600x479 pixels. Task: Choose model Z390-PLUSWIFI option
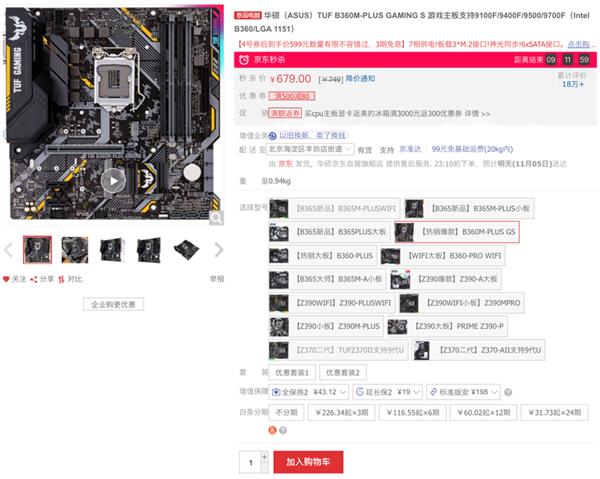332,303
